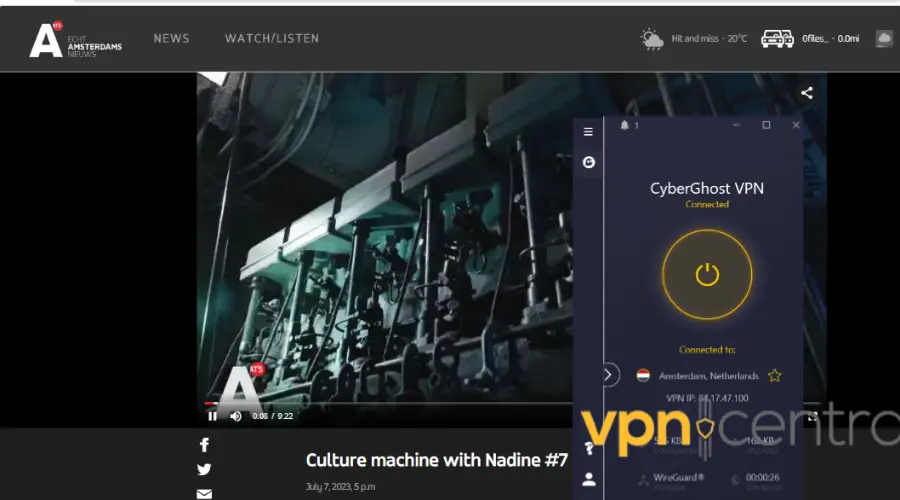Click the WireGuard protocol label
This screenshot has width=900, height=500.
(x=678, y=478)
